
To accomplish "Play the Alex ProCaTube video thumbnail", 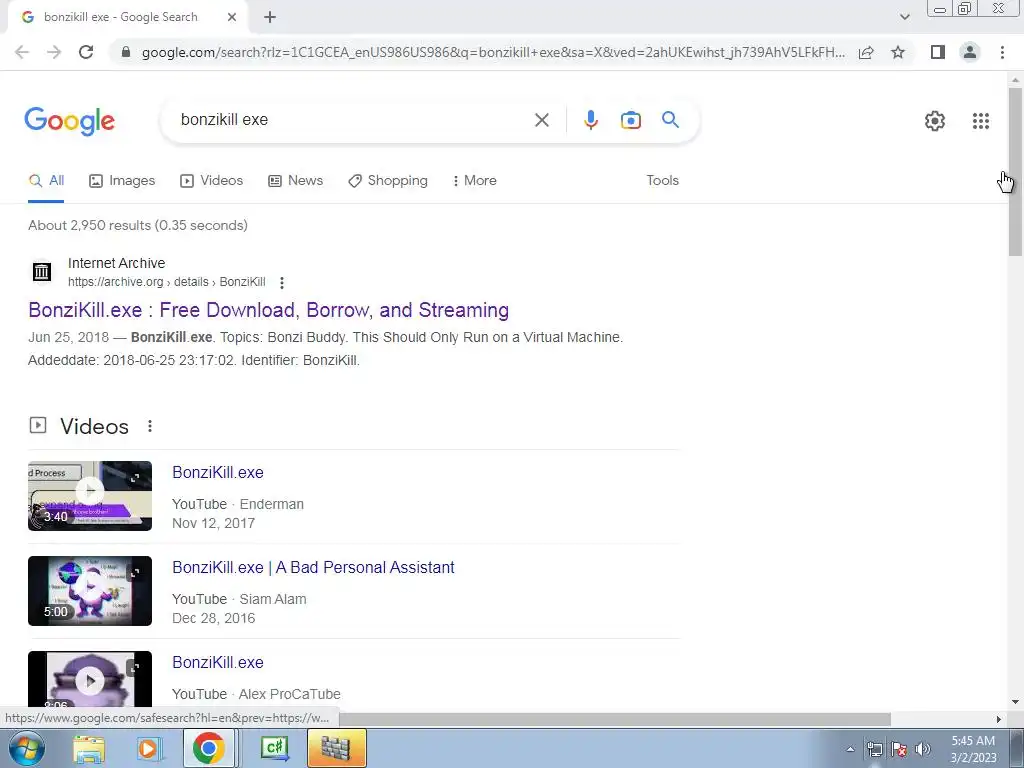I will (x=90, y=680).
